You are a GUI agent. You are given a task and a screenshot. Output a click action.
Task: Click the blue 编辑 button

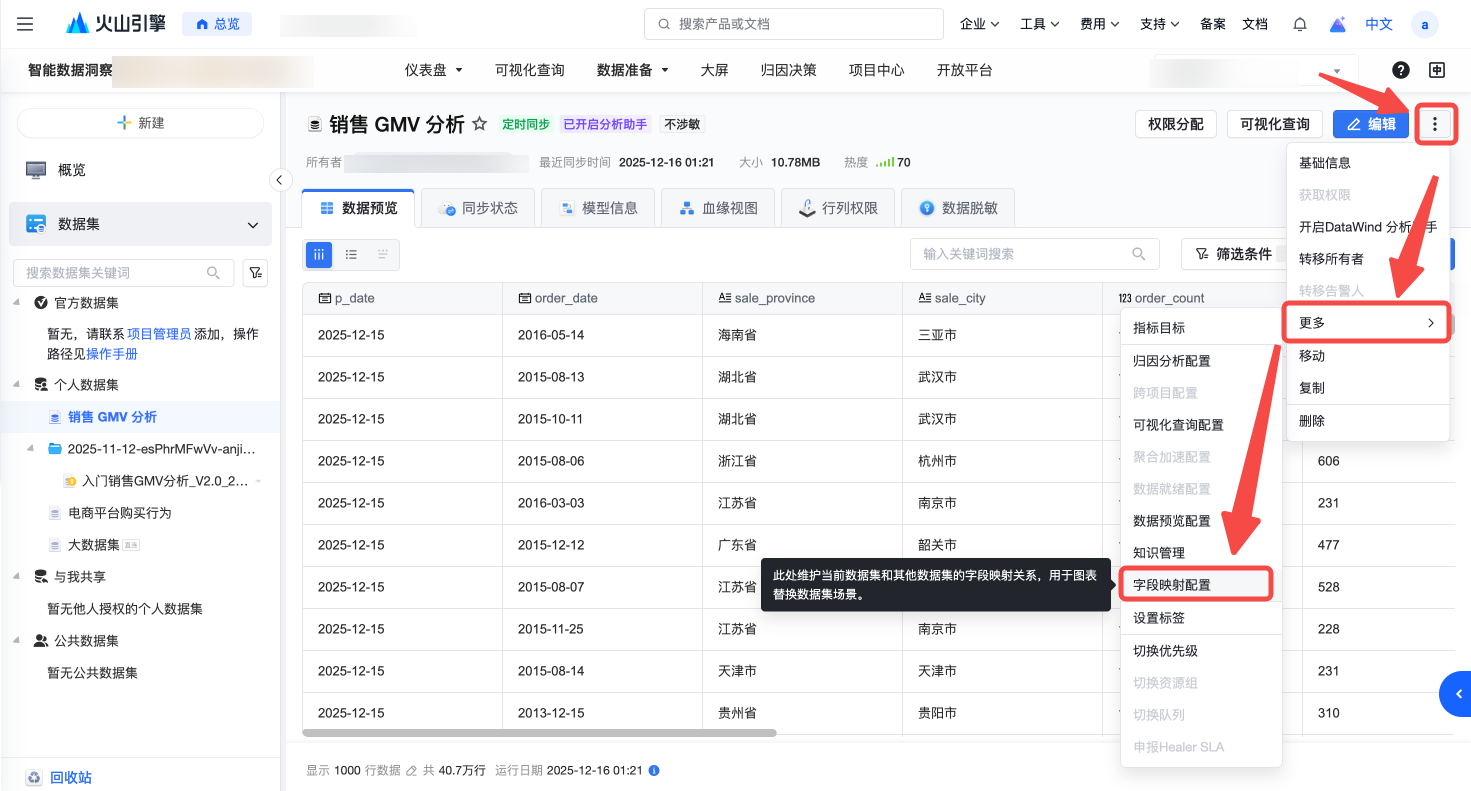pos(1371,124)
